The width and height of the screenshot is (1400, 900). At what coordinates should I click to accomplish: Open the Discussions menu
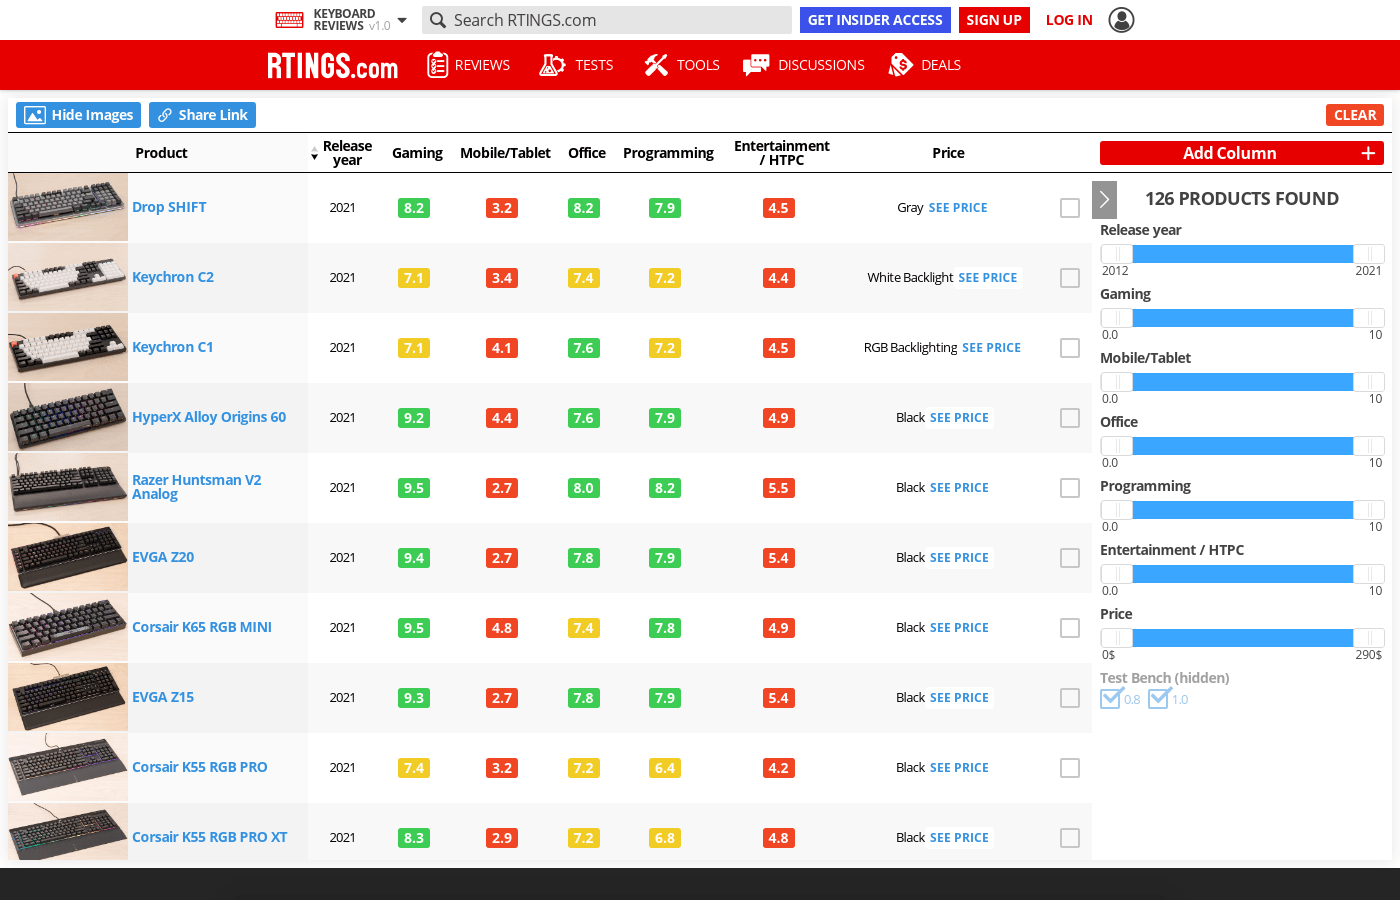(x=804, y=65)
